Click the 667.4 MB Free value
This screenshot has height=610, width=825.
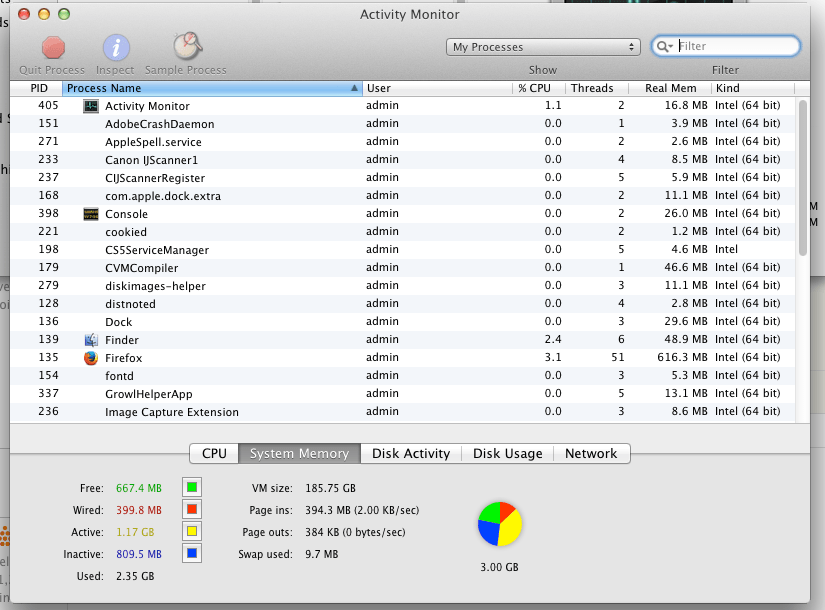click(139, 488)
